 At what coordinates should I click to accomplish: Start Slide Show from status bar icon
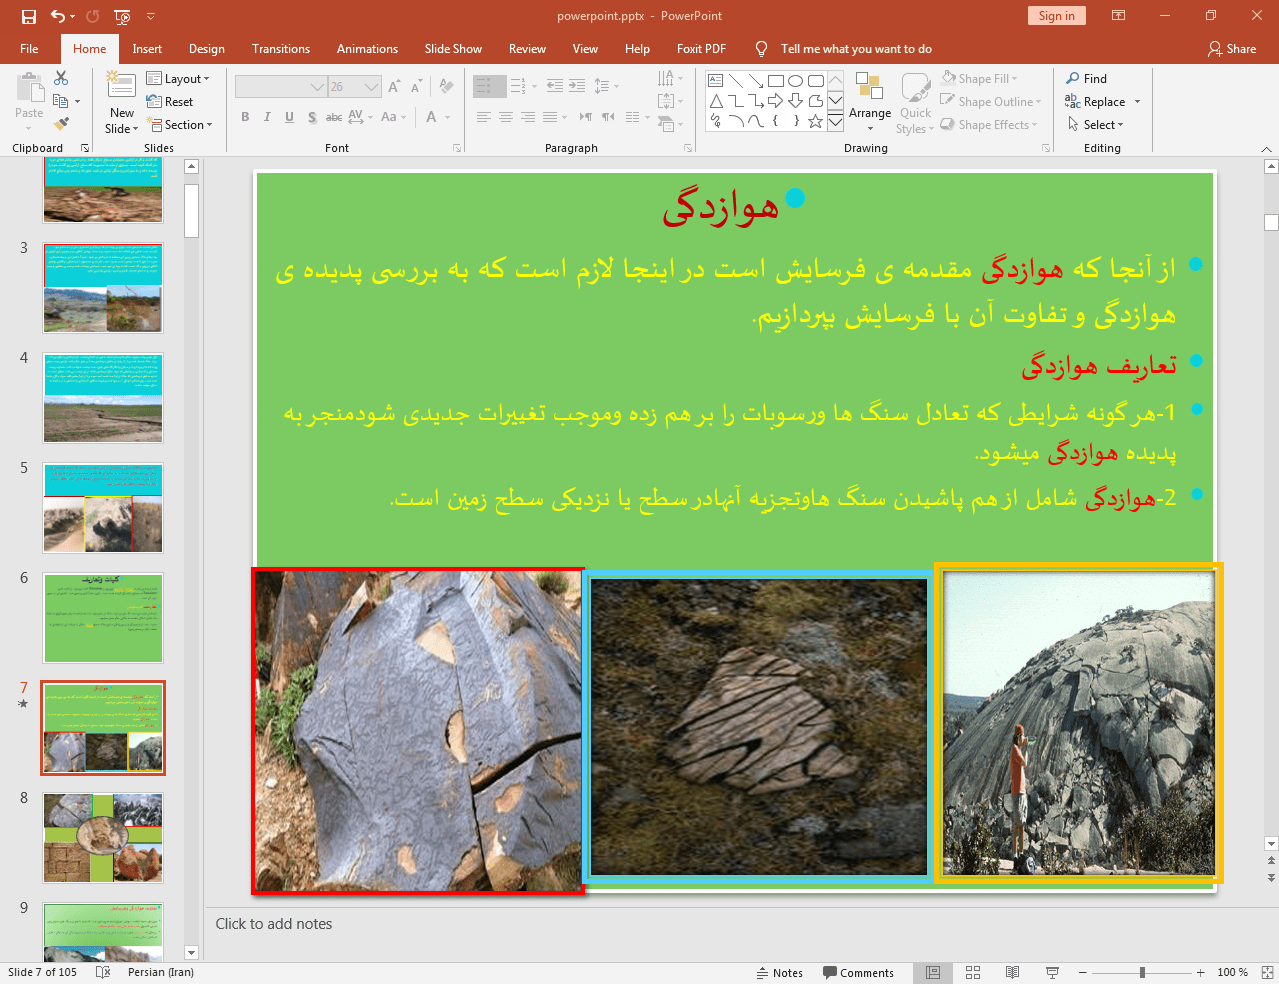pyautogui.click(x=1052, y=972)
